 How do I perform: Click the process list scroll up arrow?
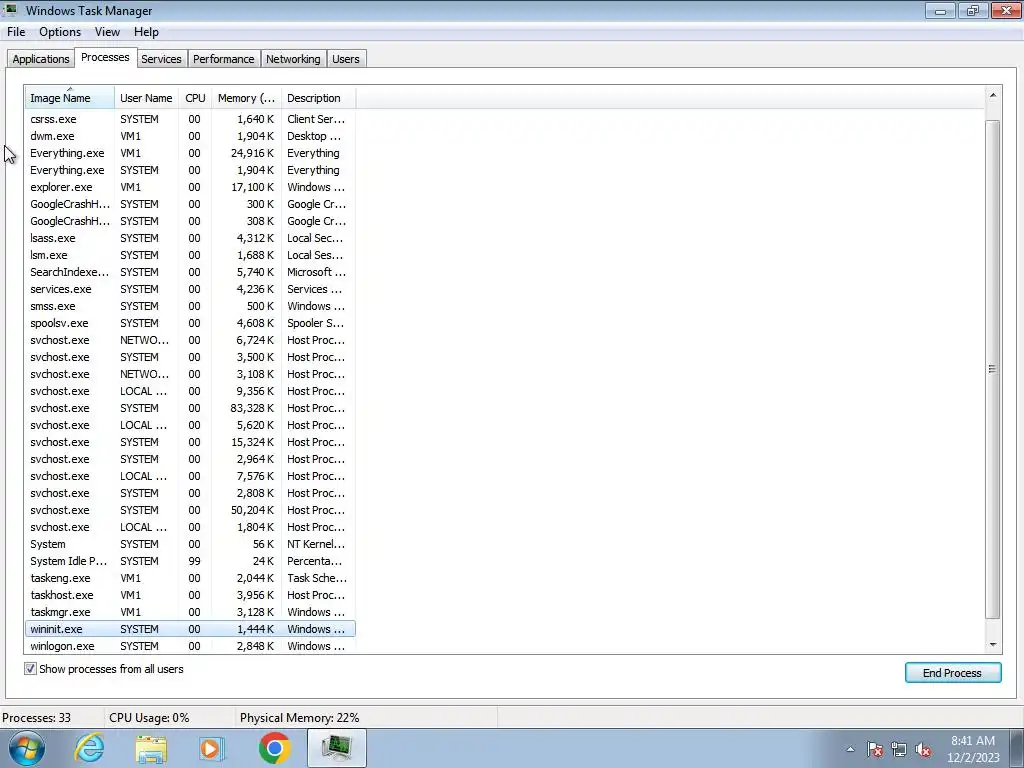click(993, 96)
